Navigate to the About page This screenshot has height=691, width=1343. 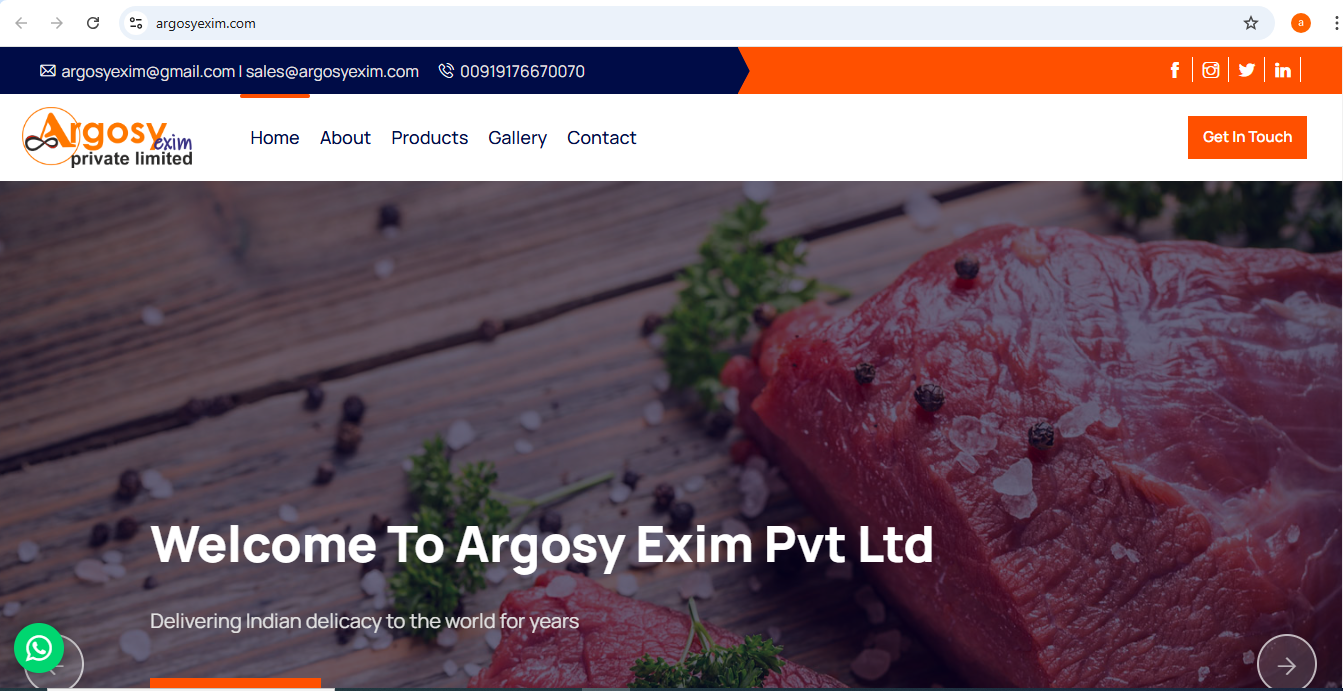point(345,138)
